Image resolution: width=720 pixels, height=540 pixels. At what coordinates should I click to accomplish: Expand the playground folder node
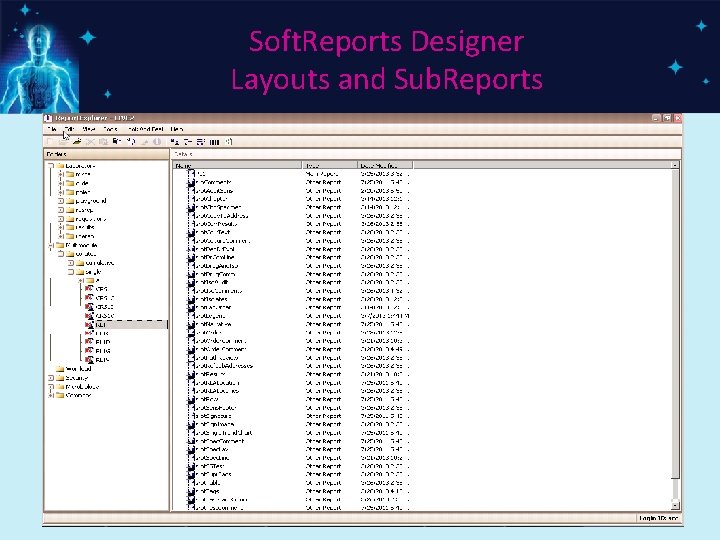[61, 201]
